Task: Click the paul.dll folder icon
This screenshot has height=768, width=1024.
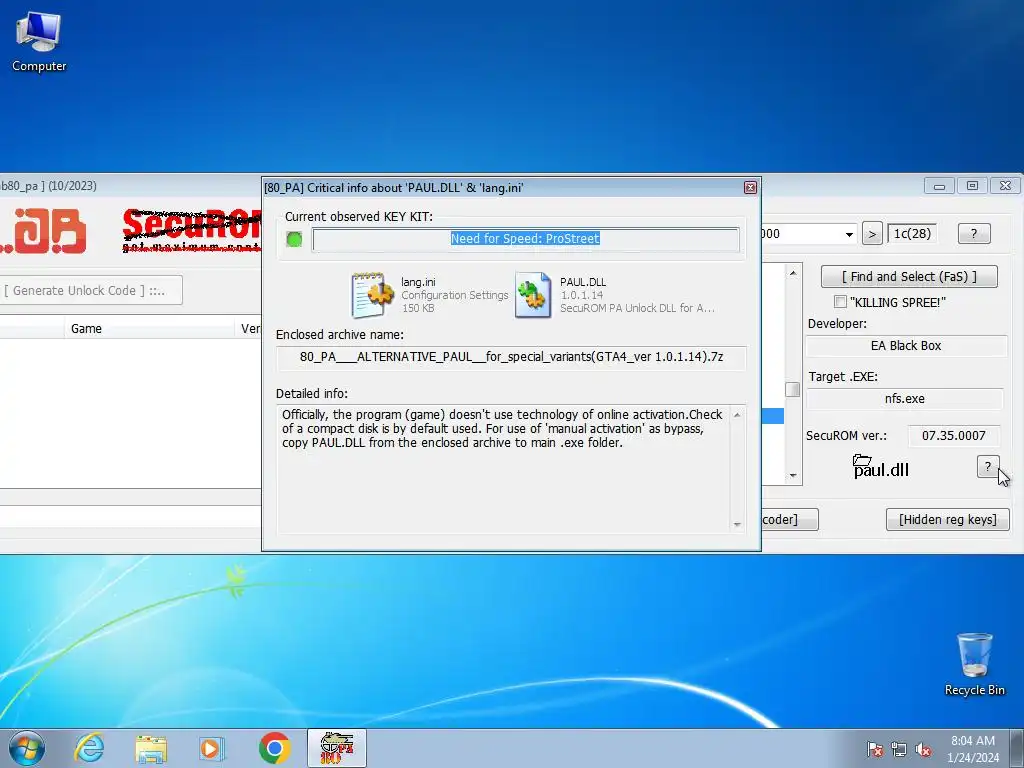Action: coord(862,460)
